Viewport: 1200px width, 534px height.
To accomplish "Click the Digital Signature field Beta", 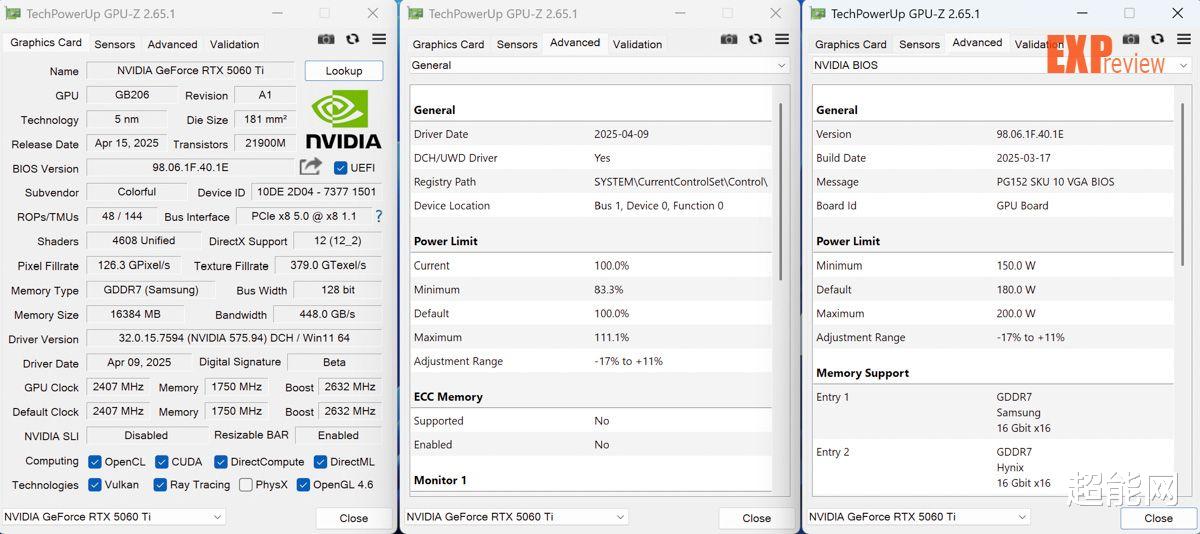I will 334,363.
